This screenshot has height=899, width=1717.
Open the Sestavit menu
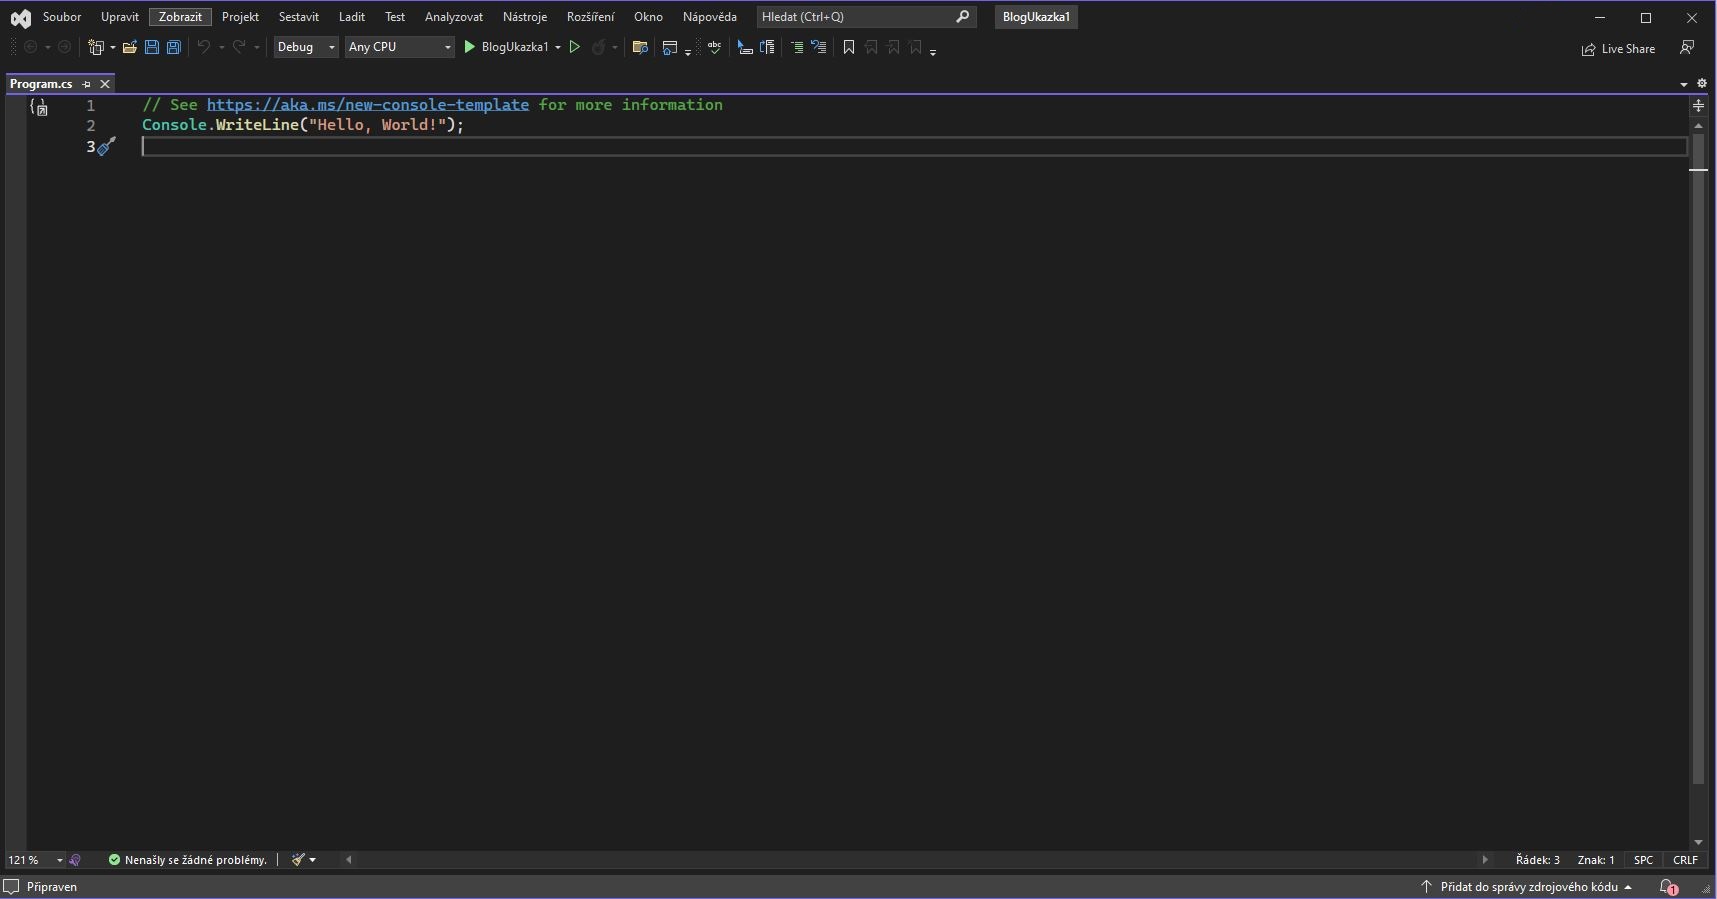coord(299,17)
